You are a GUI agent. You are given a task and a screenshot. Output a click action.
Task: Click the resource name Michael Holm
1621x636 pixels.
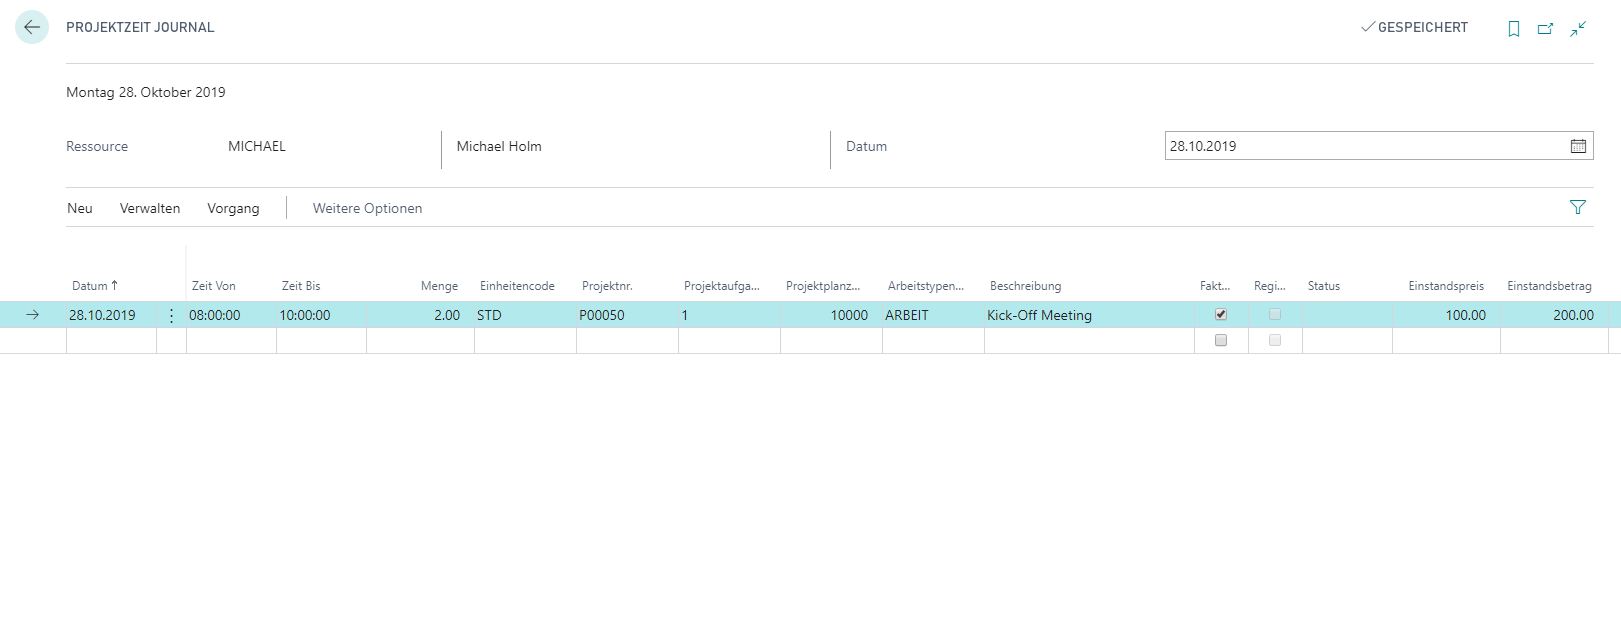point(499,146)
